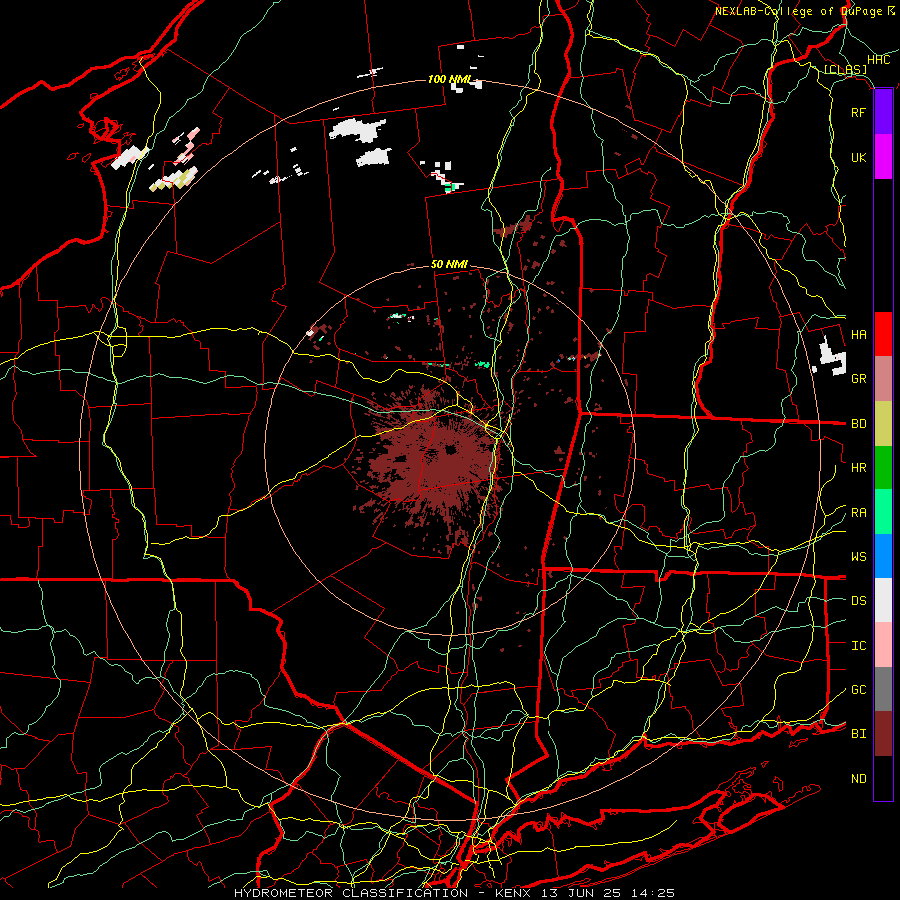The width and height of the screenshot is (900, 900).
Task: Click the "NEXLAB-College of DuPage" credit text
Action: tap(799, 11)
